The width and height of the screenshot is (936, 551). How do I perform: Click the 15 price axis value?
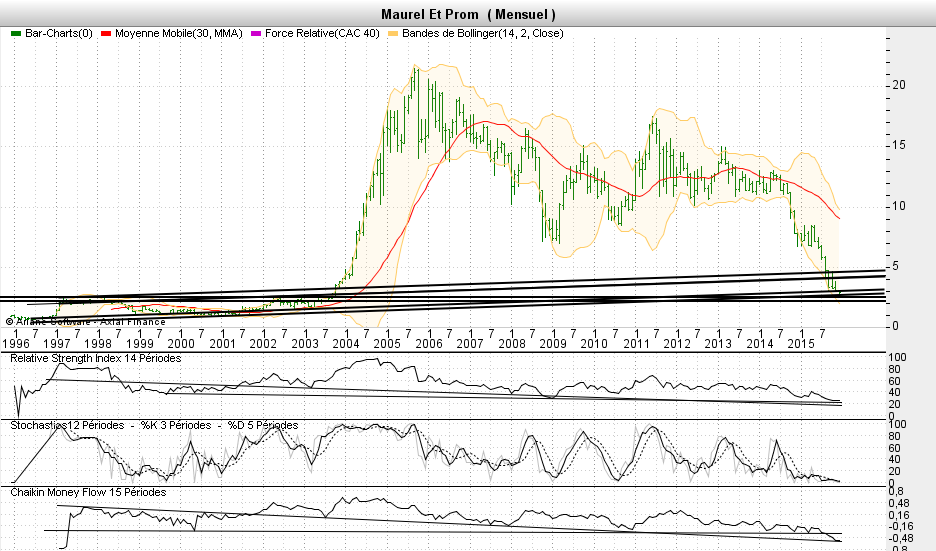pyautogui.click(x=899, y=145)
